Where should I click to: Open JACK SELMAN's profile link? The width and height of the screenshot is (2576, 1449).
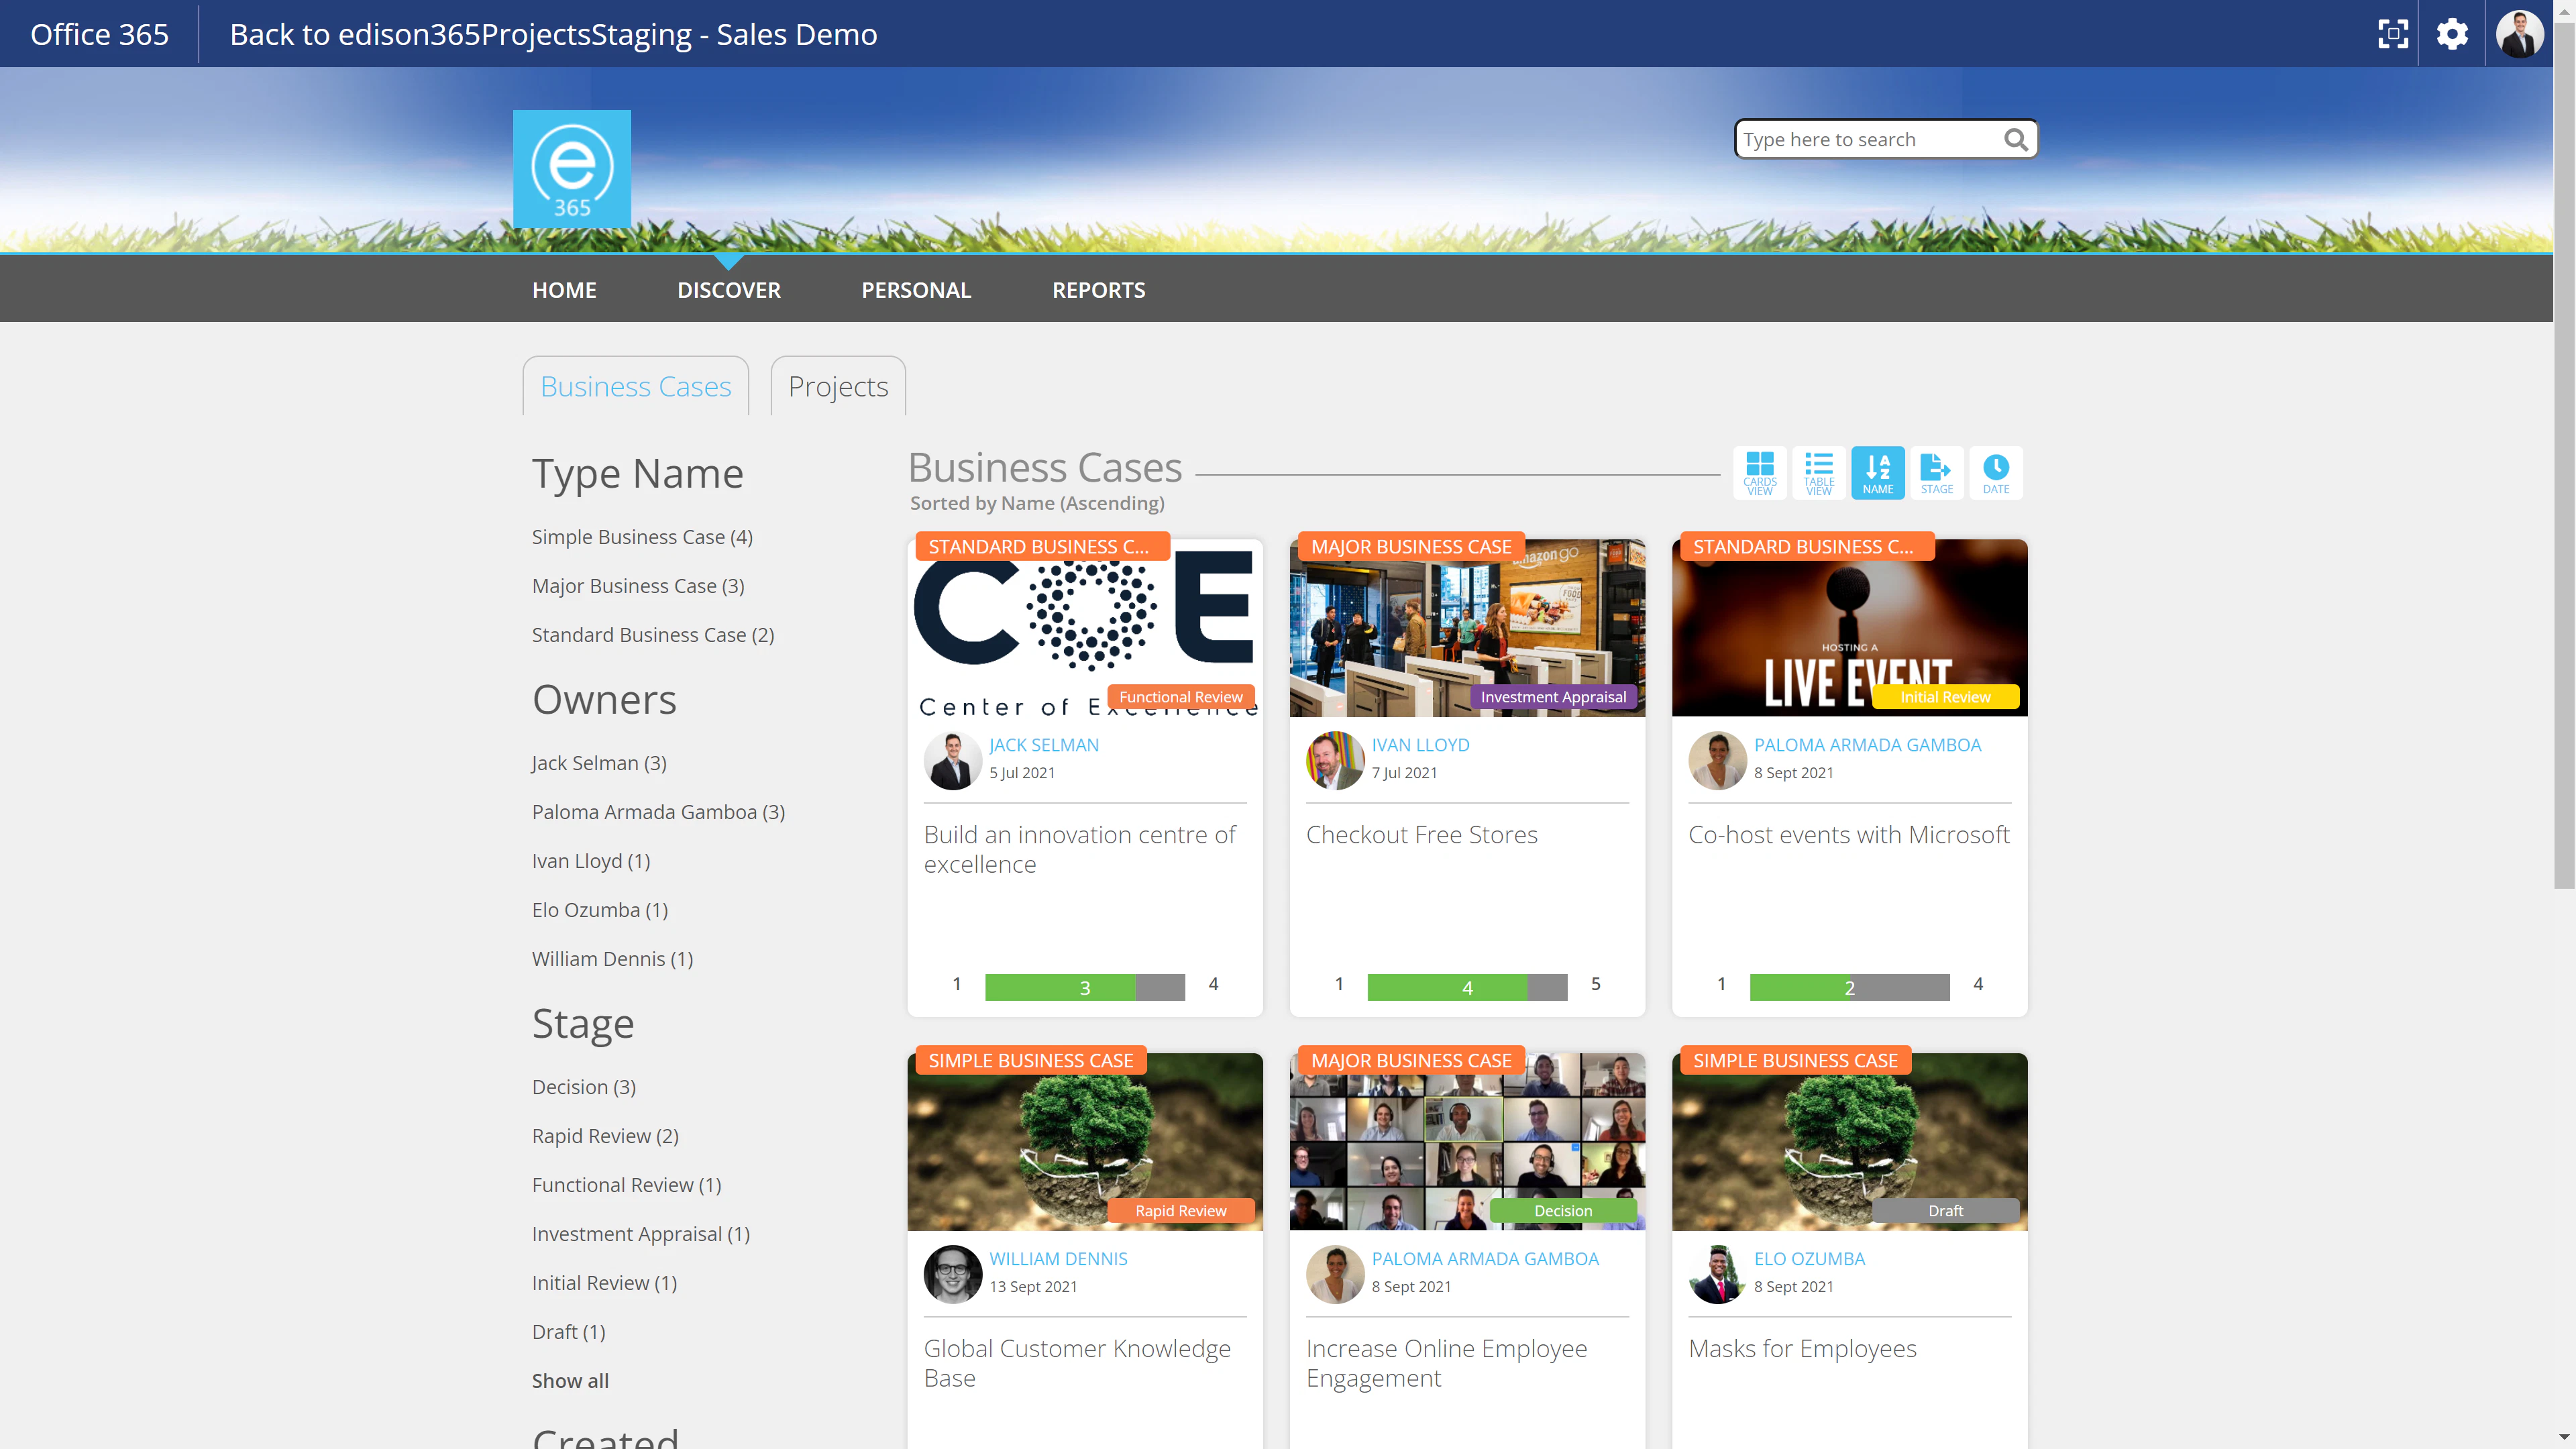(x=1044, y=744)
